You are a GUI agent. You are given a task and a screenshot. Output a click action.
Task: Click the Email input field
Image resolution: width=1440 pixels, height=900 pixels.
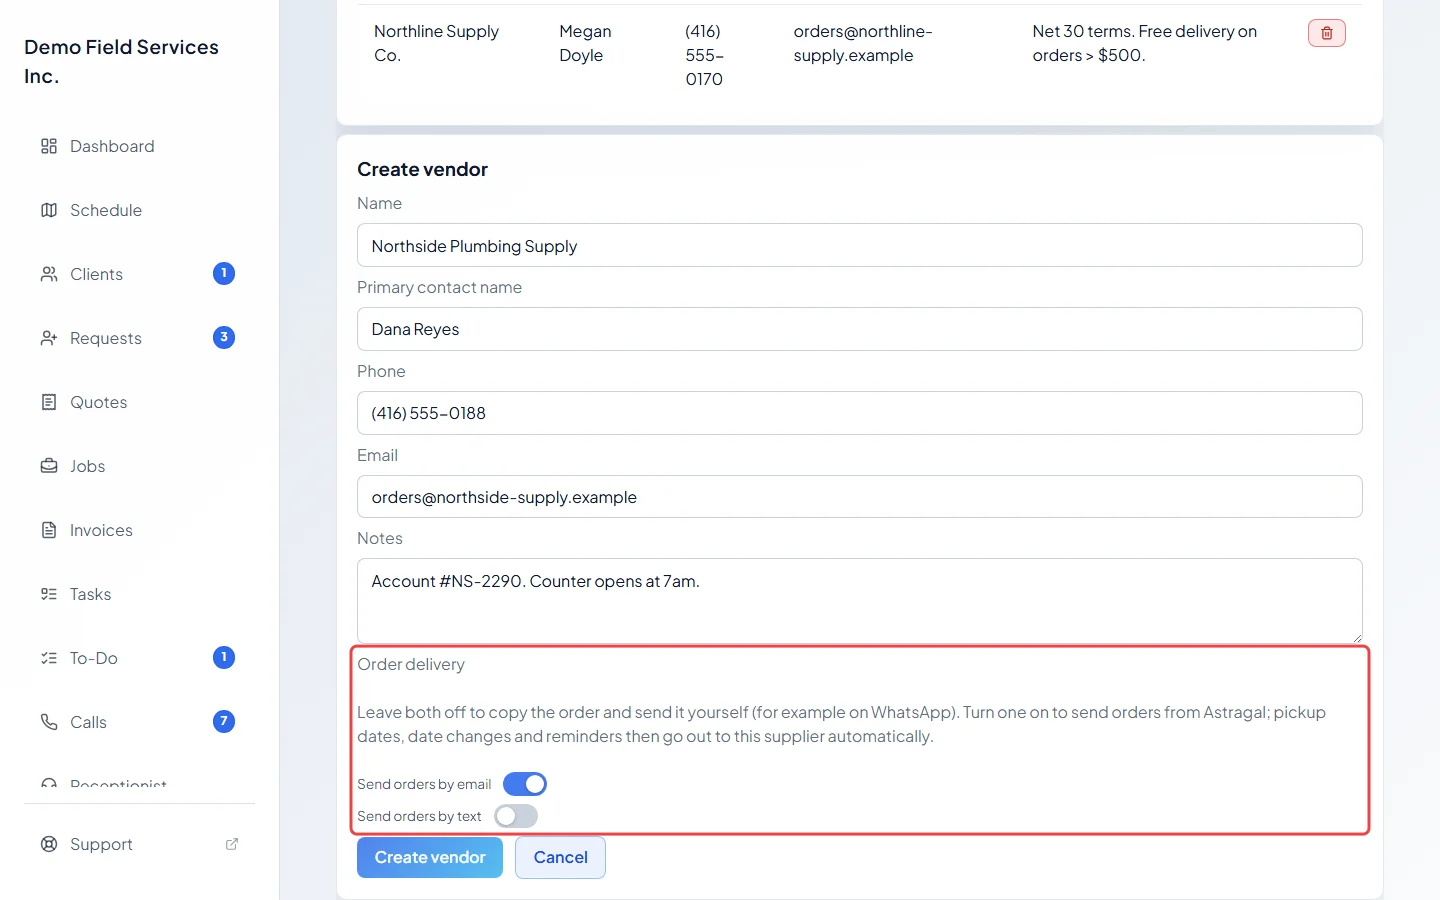(859, 497)
